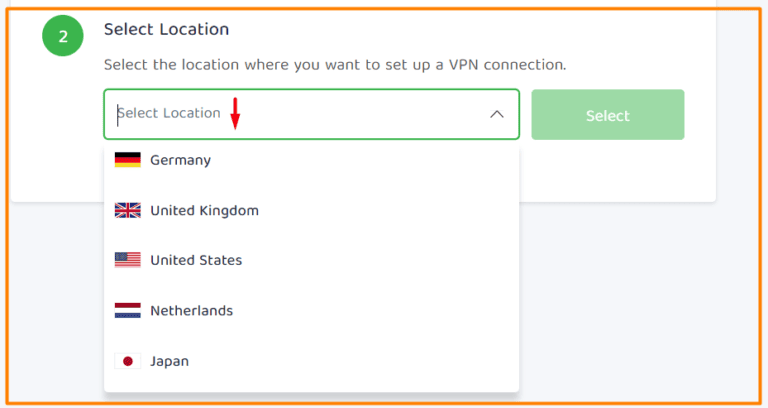
Task: Click the green step 2 badge
Action: click(63, 37)
